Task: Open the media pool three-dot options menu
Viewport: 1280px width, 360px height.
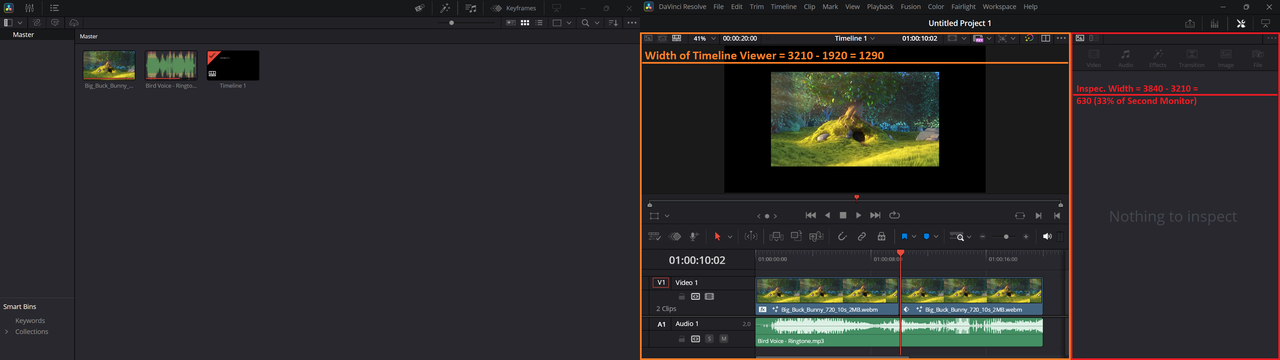Action: [x=632, y=22]
